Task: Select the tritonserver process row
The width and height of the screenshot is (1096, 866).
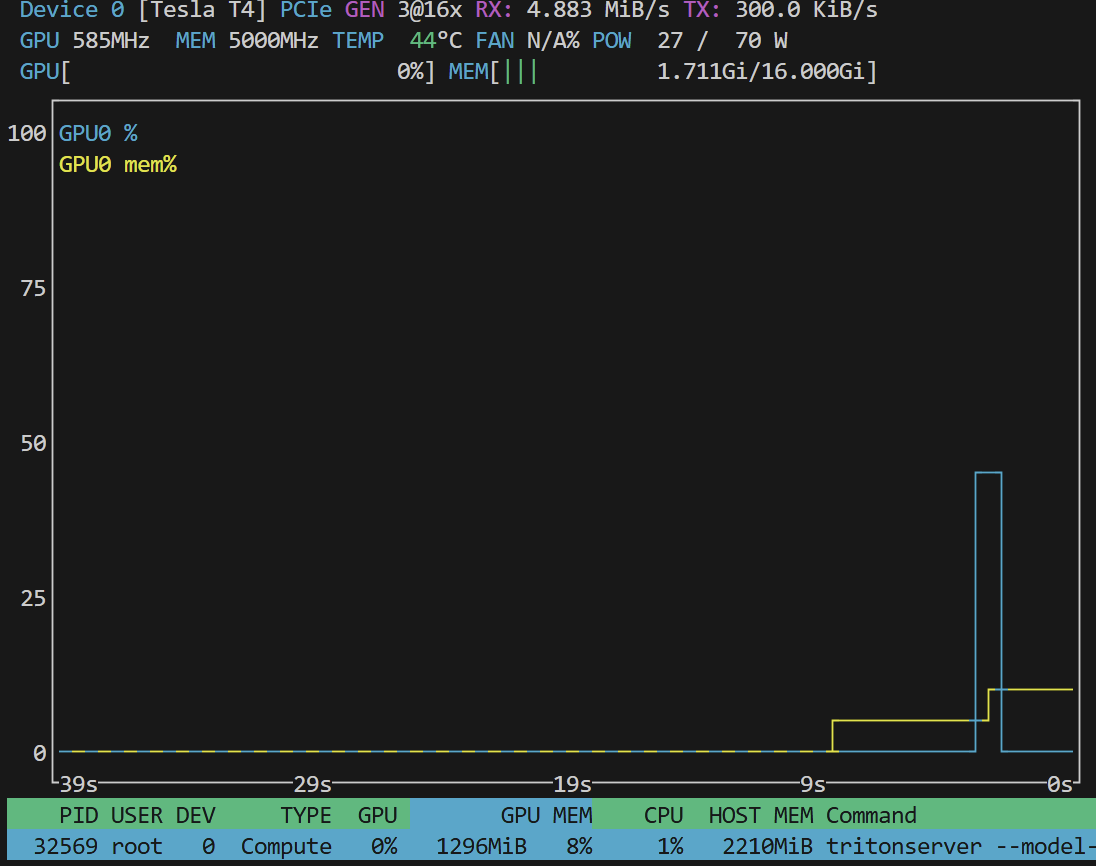Action: coord(548,847)
